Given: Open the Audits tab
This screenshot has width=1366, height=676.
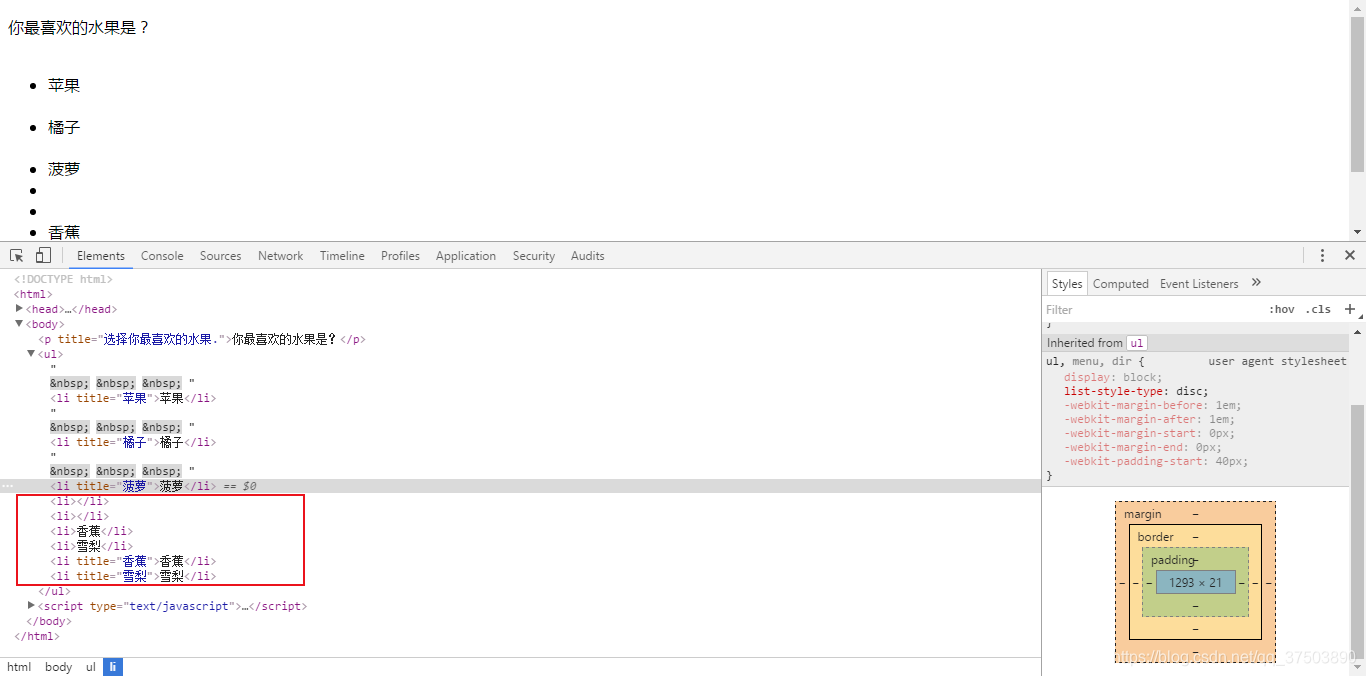Looking at the screenshot, I should point(588,256).
